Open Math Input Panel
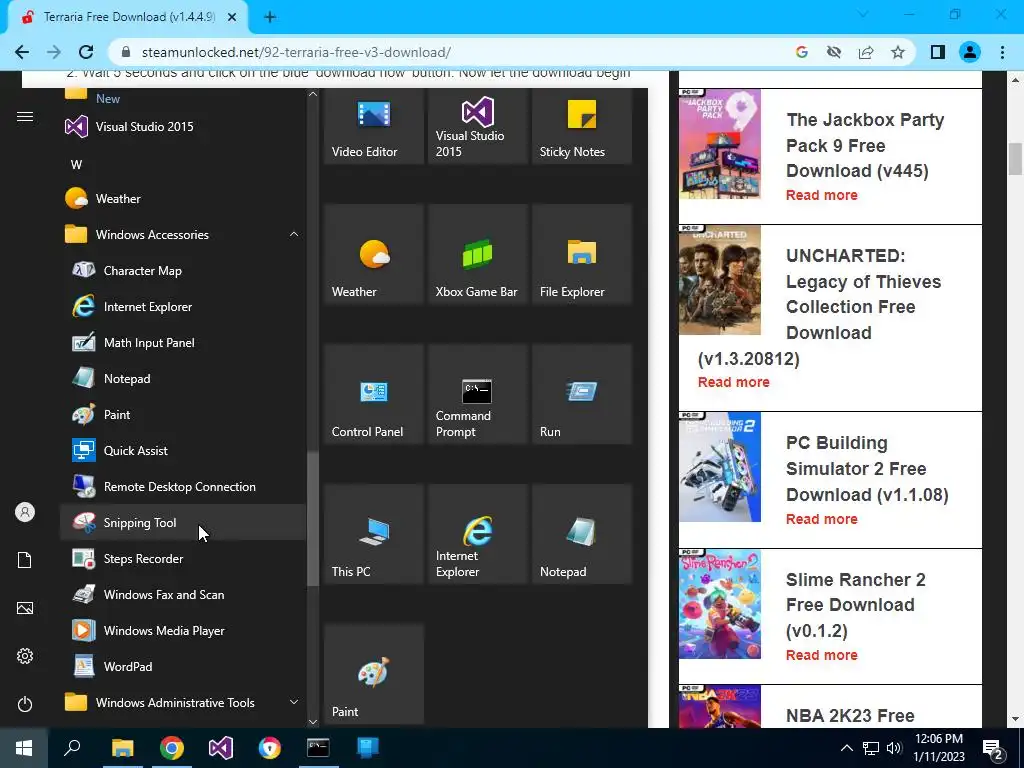 tap(183, 342)
